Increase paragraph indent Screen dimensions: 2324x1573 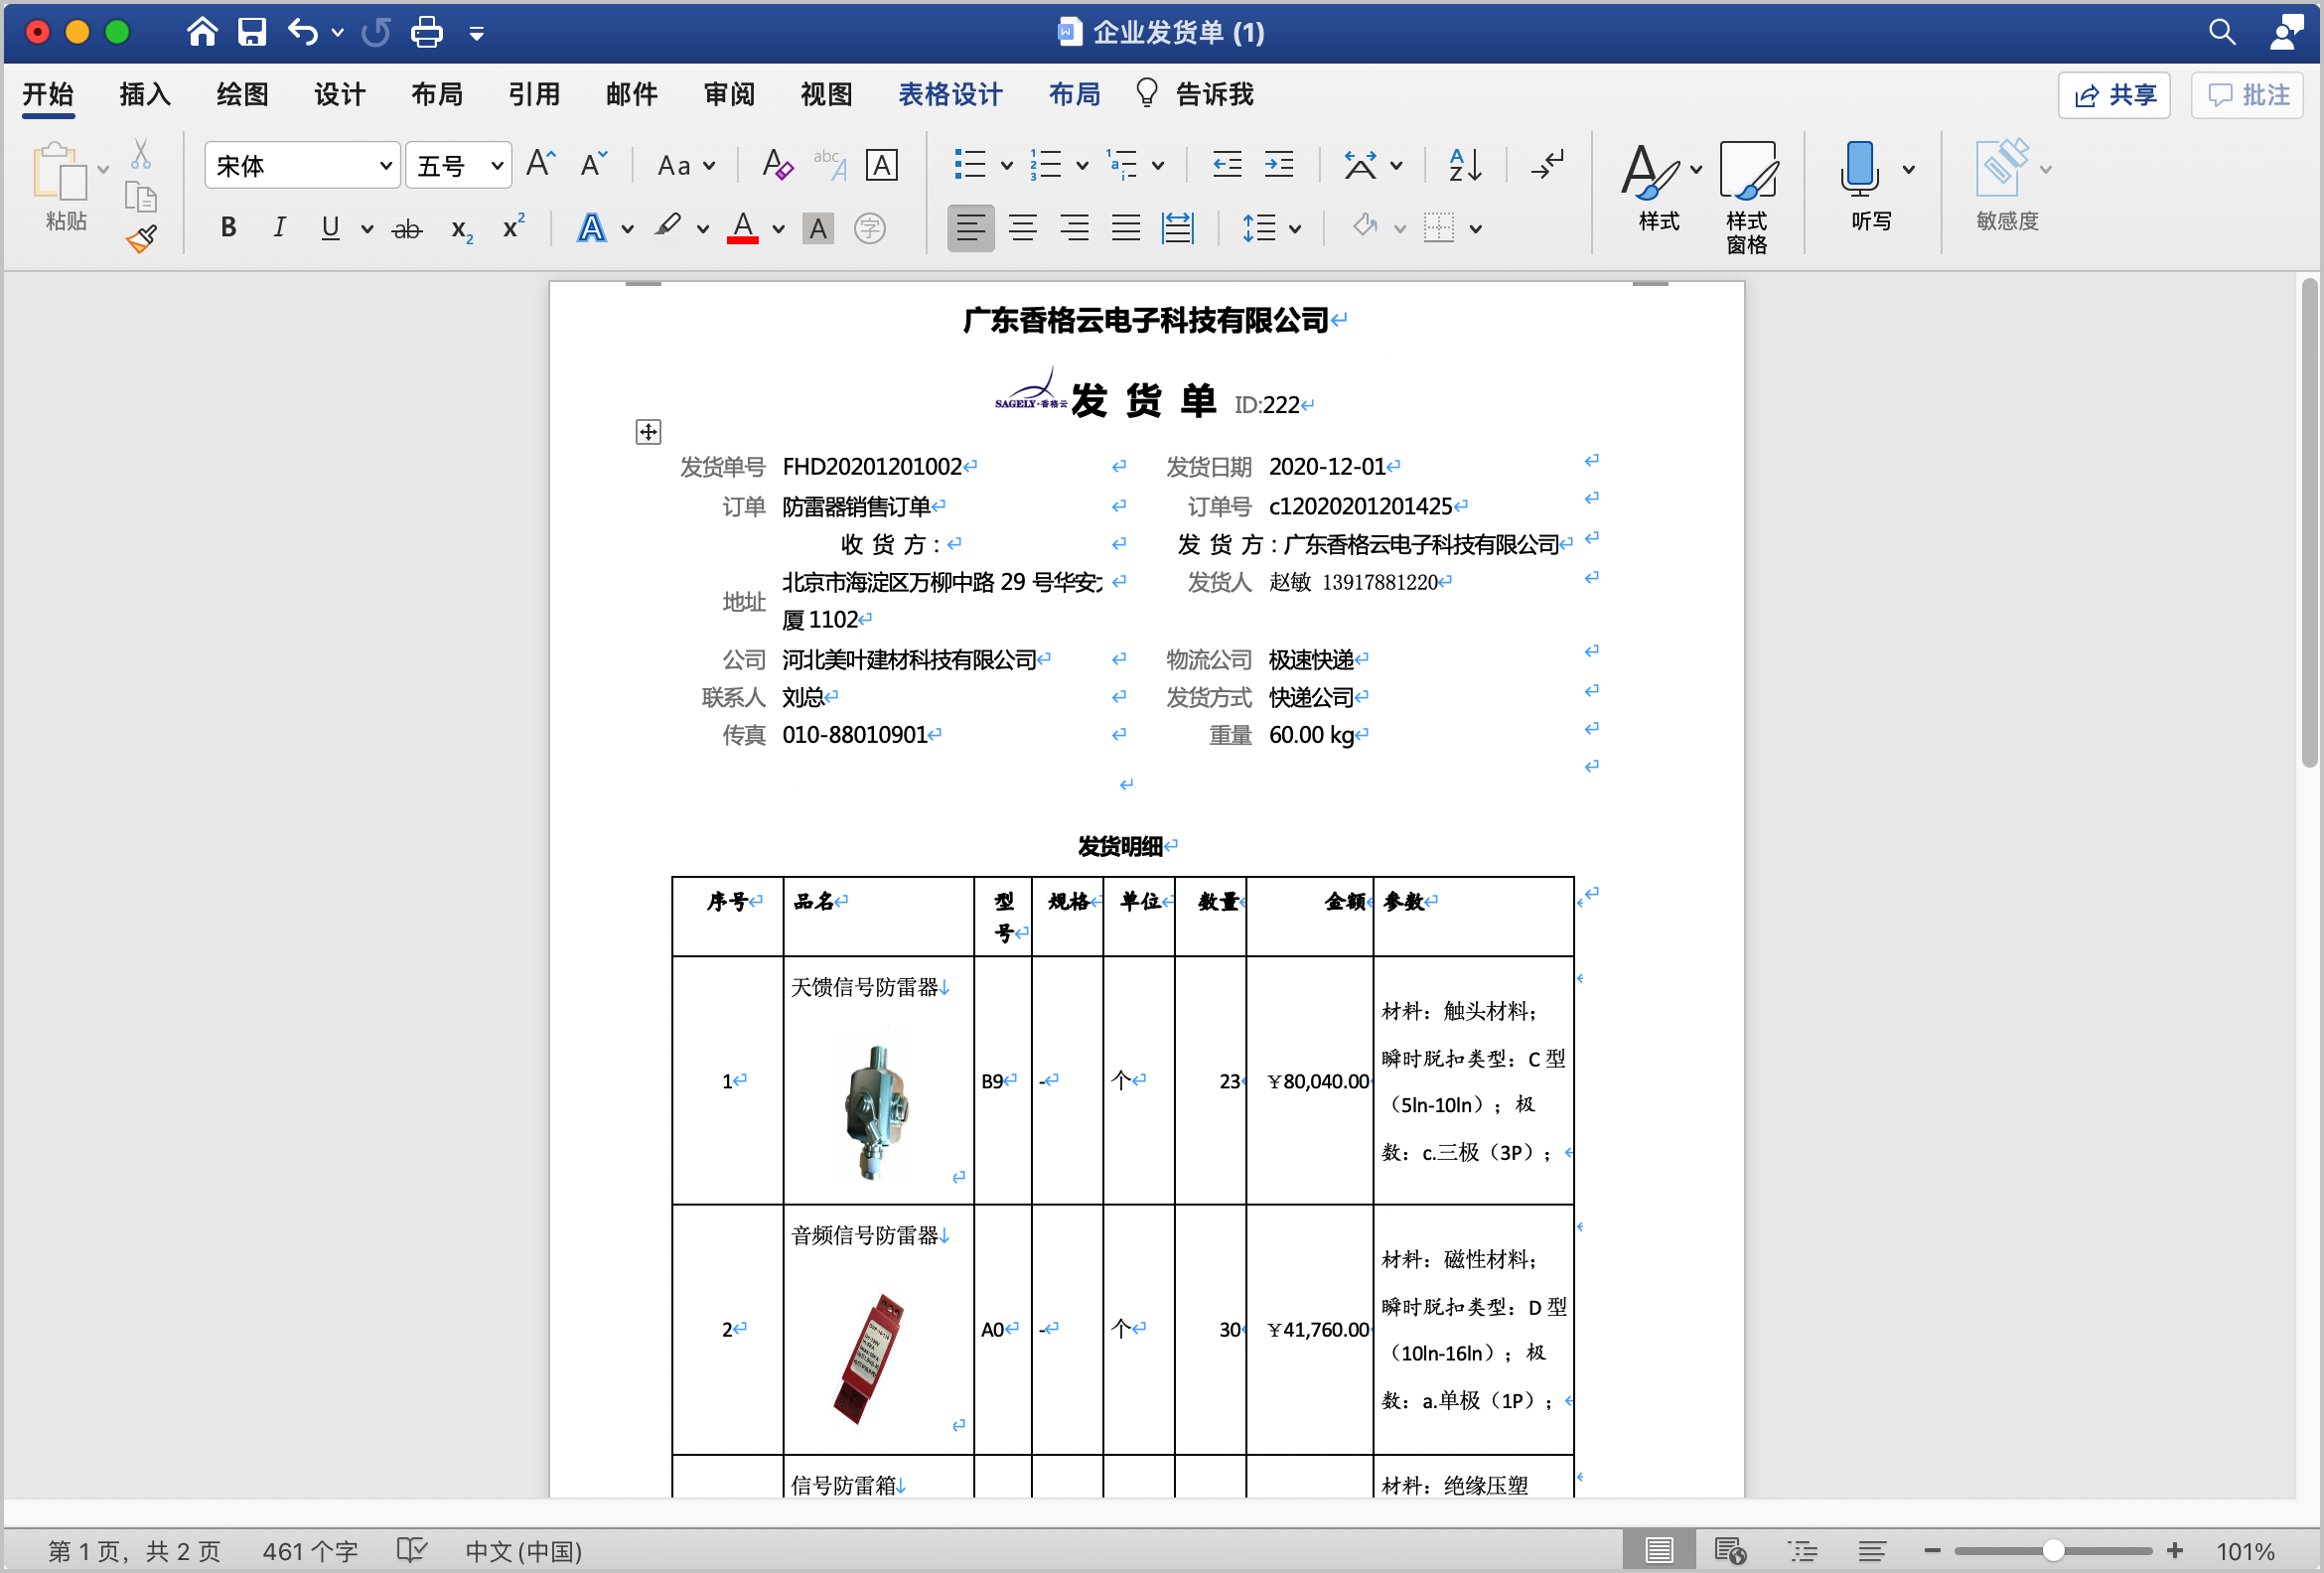pos(1279,163)
